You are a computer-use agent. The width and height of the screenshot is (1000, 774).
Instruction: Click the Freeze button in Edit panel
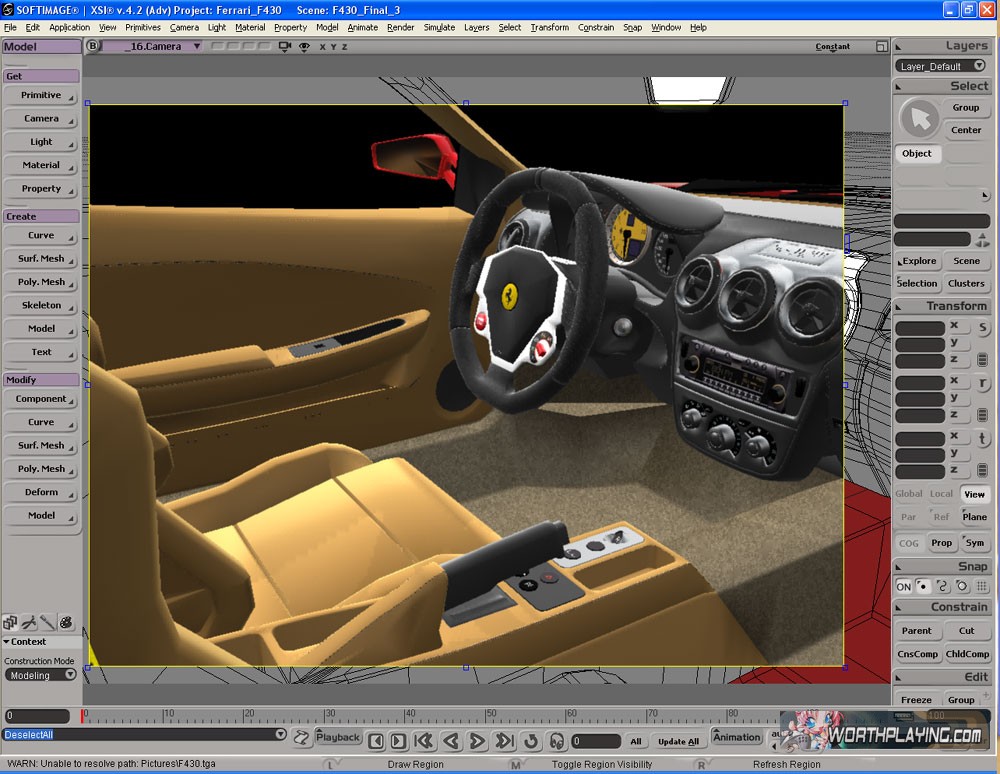(916, 700)
